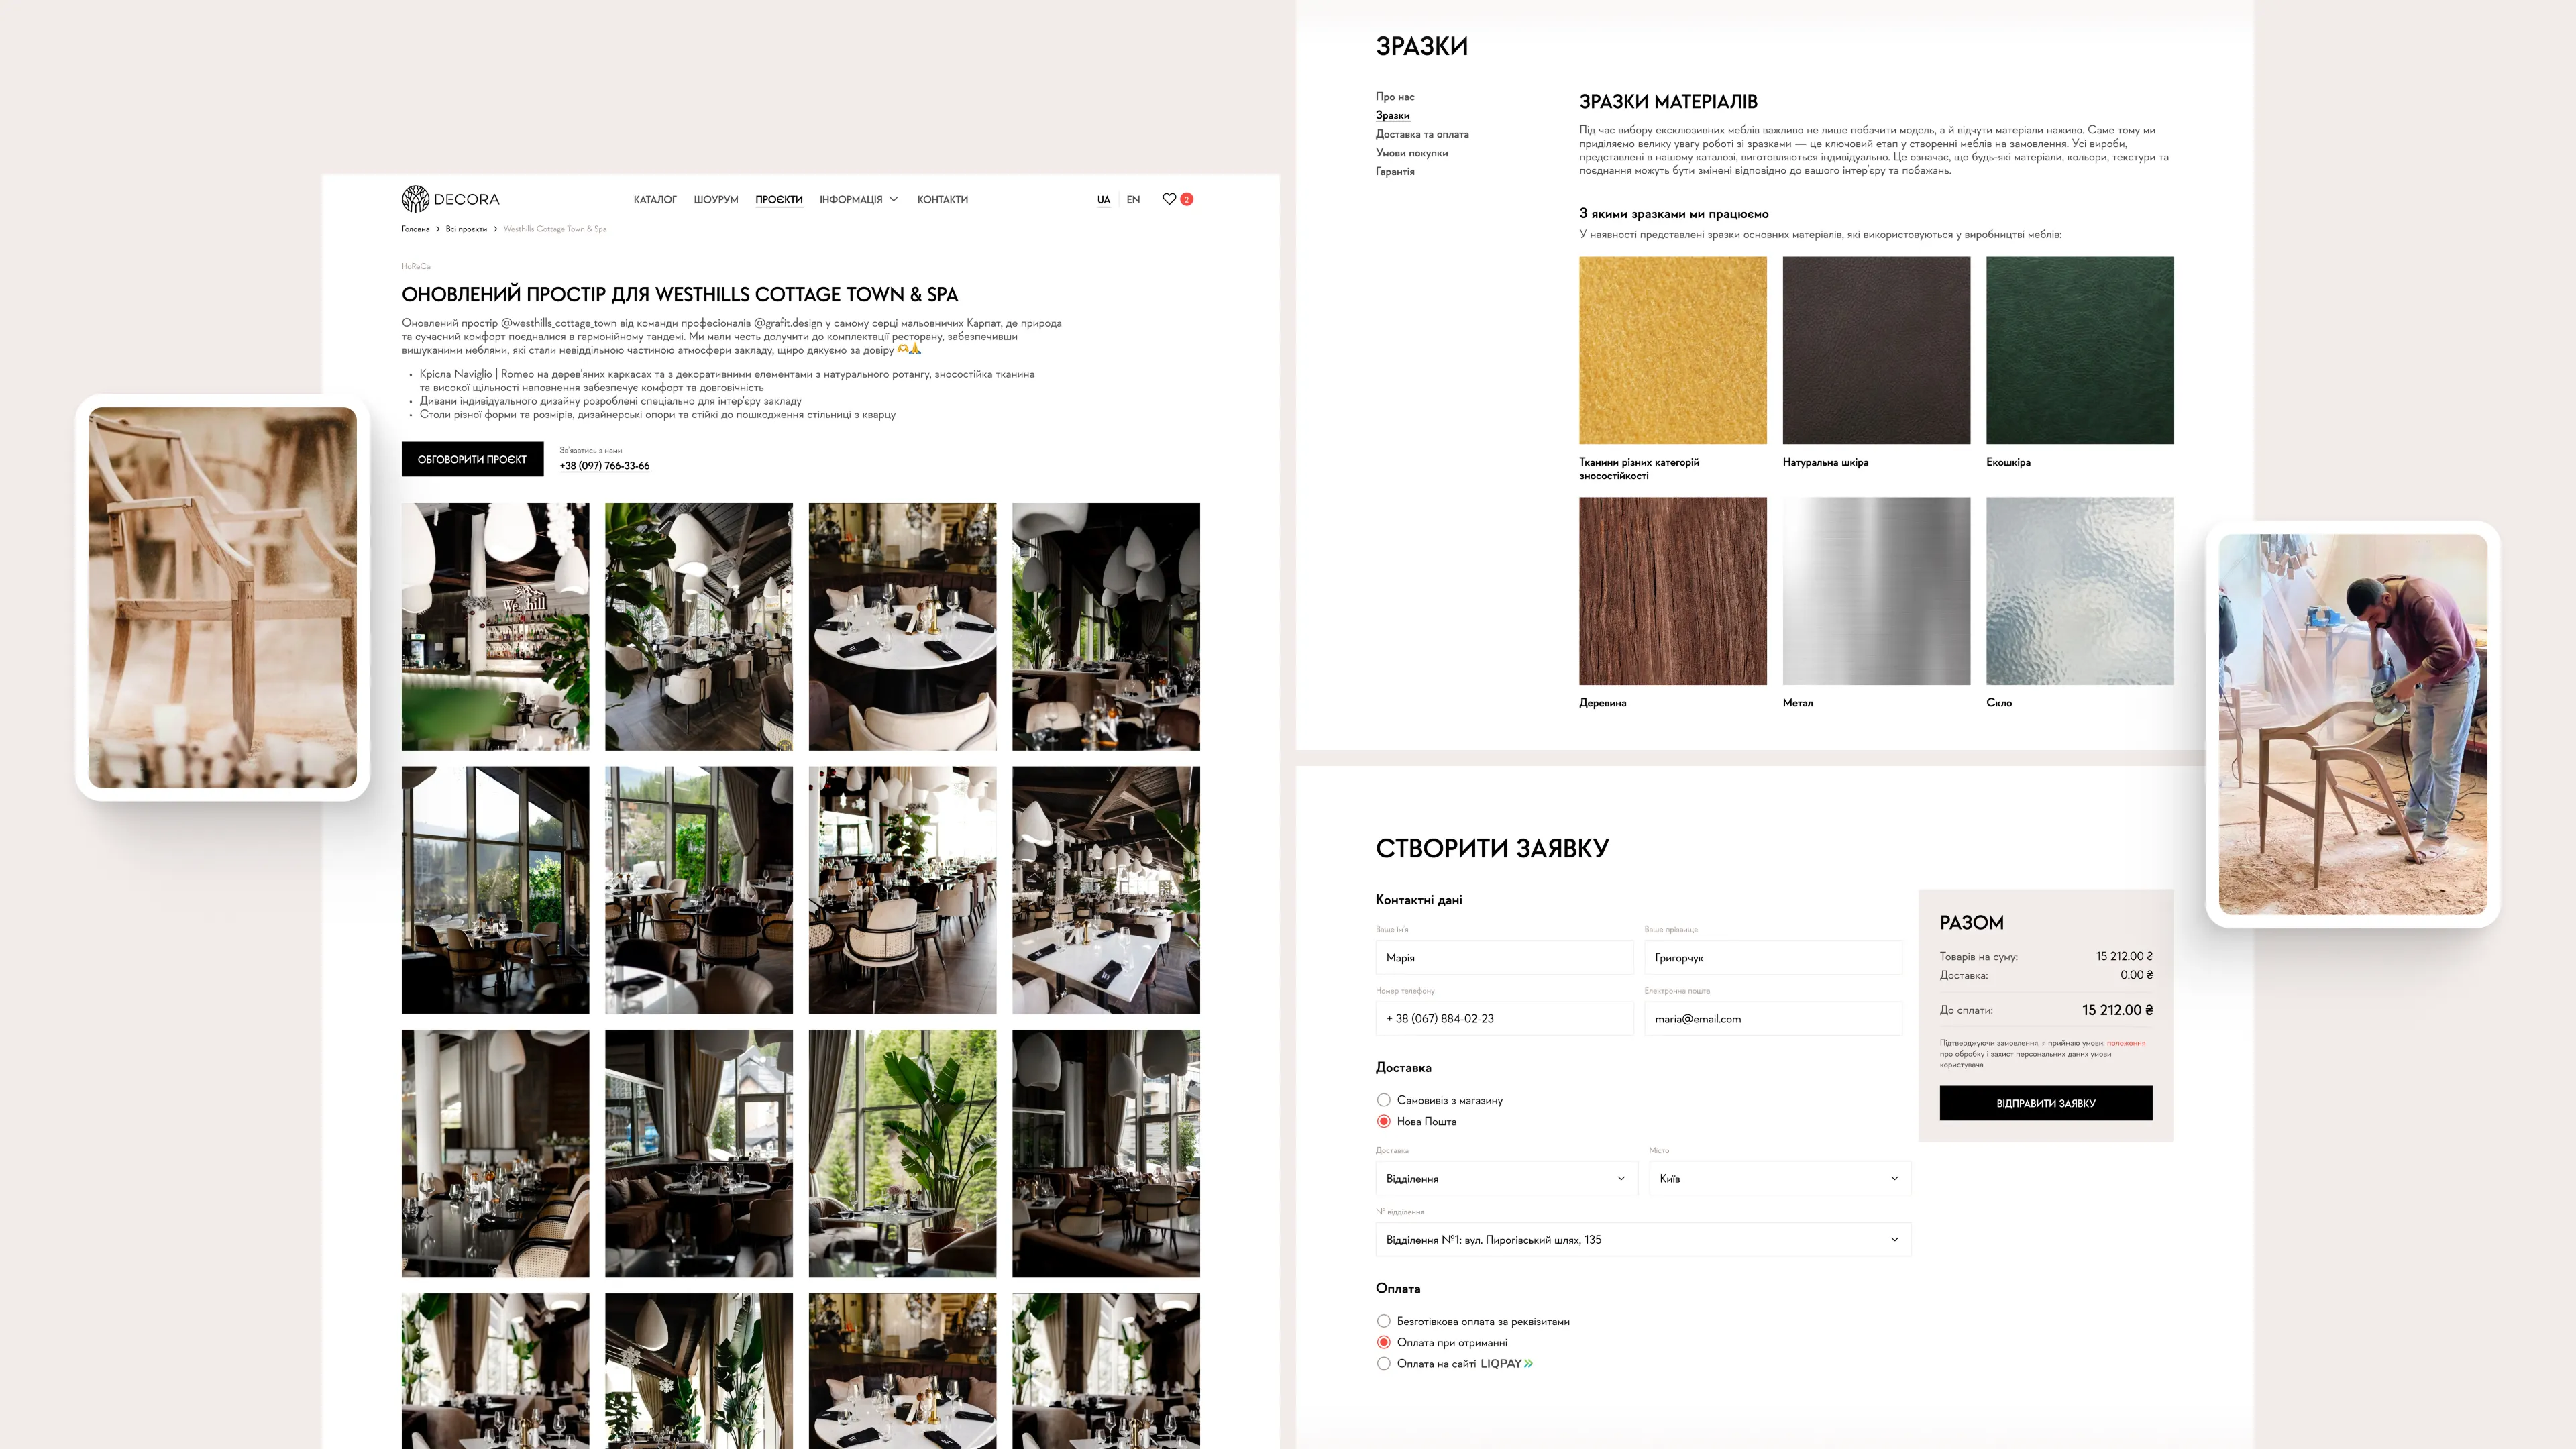This screenshot has height=1449, width=2576.
Task: Open the Westhills bar sign photo thumbnail
Action: [x=495, y=627]
